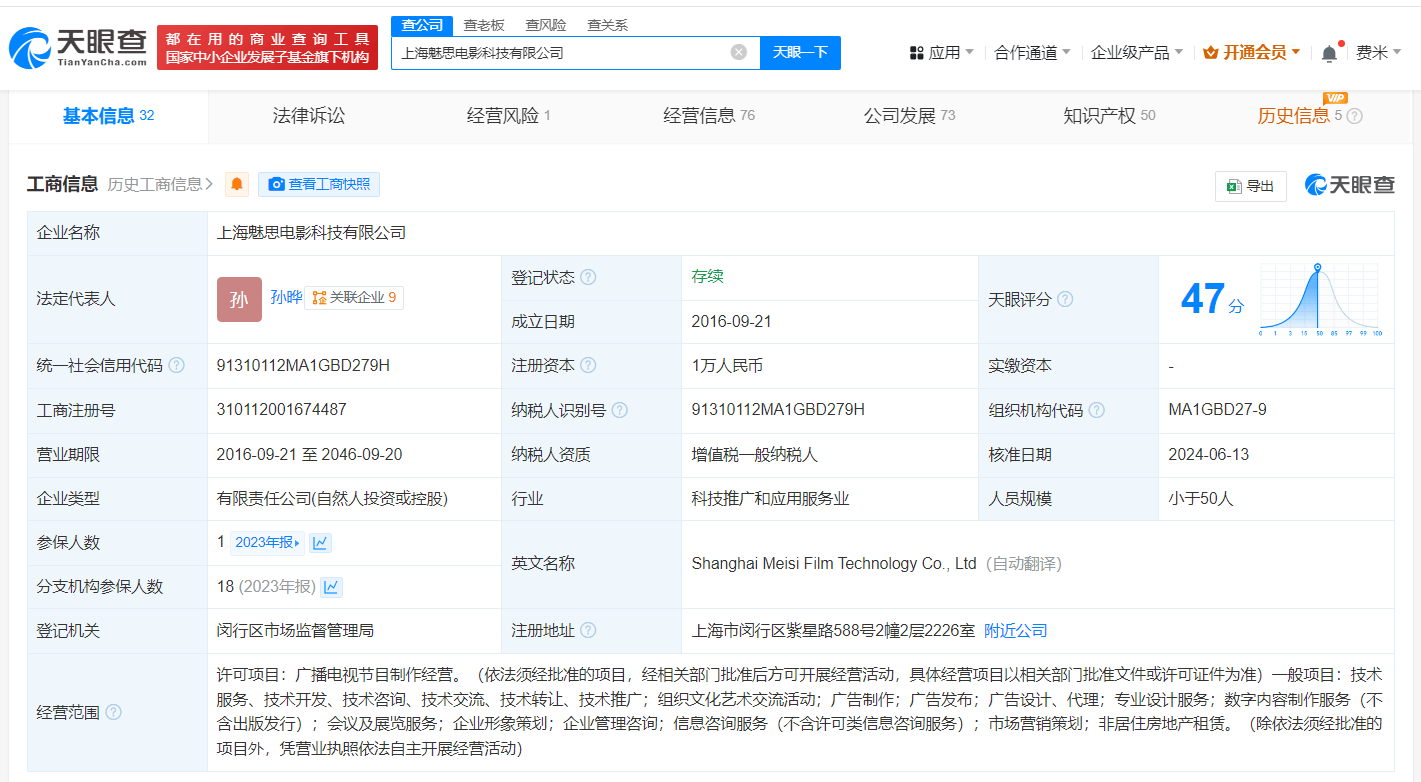Click help icon next to 登记状态
Image resolution: width=1421 pixels, height=782 pixels.
[x=588, y=277]
